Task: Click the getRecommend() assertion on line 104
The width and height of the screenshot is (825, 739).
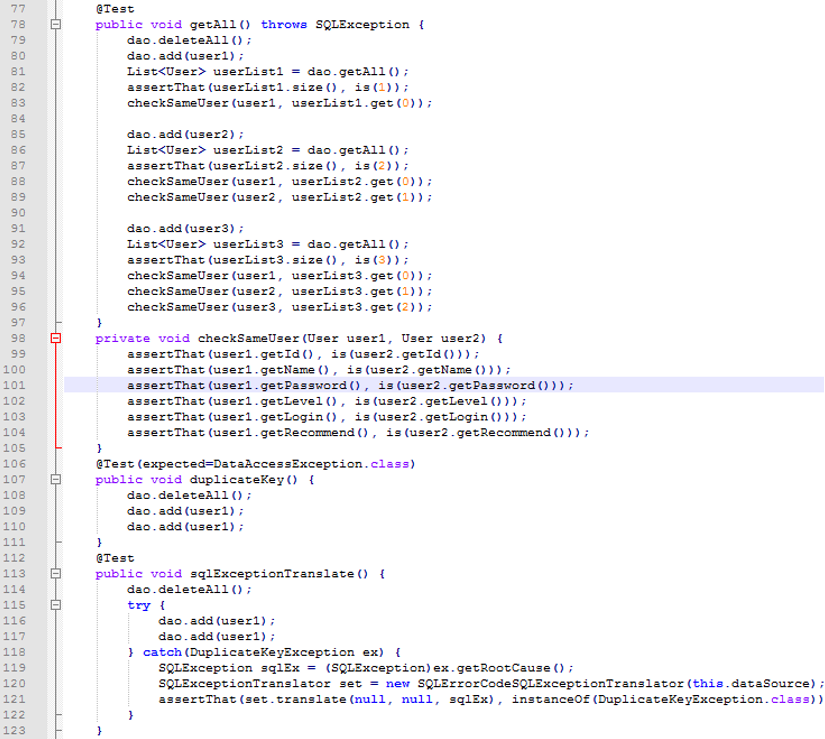Action: pyautogui.click(x=358, y=432)
